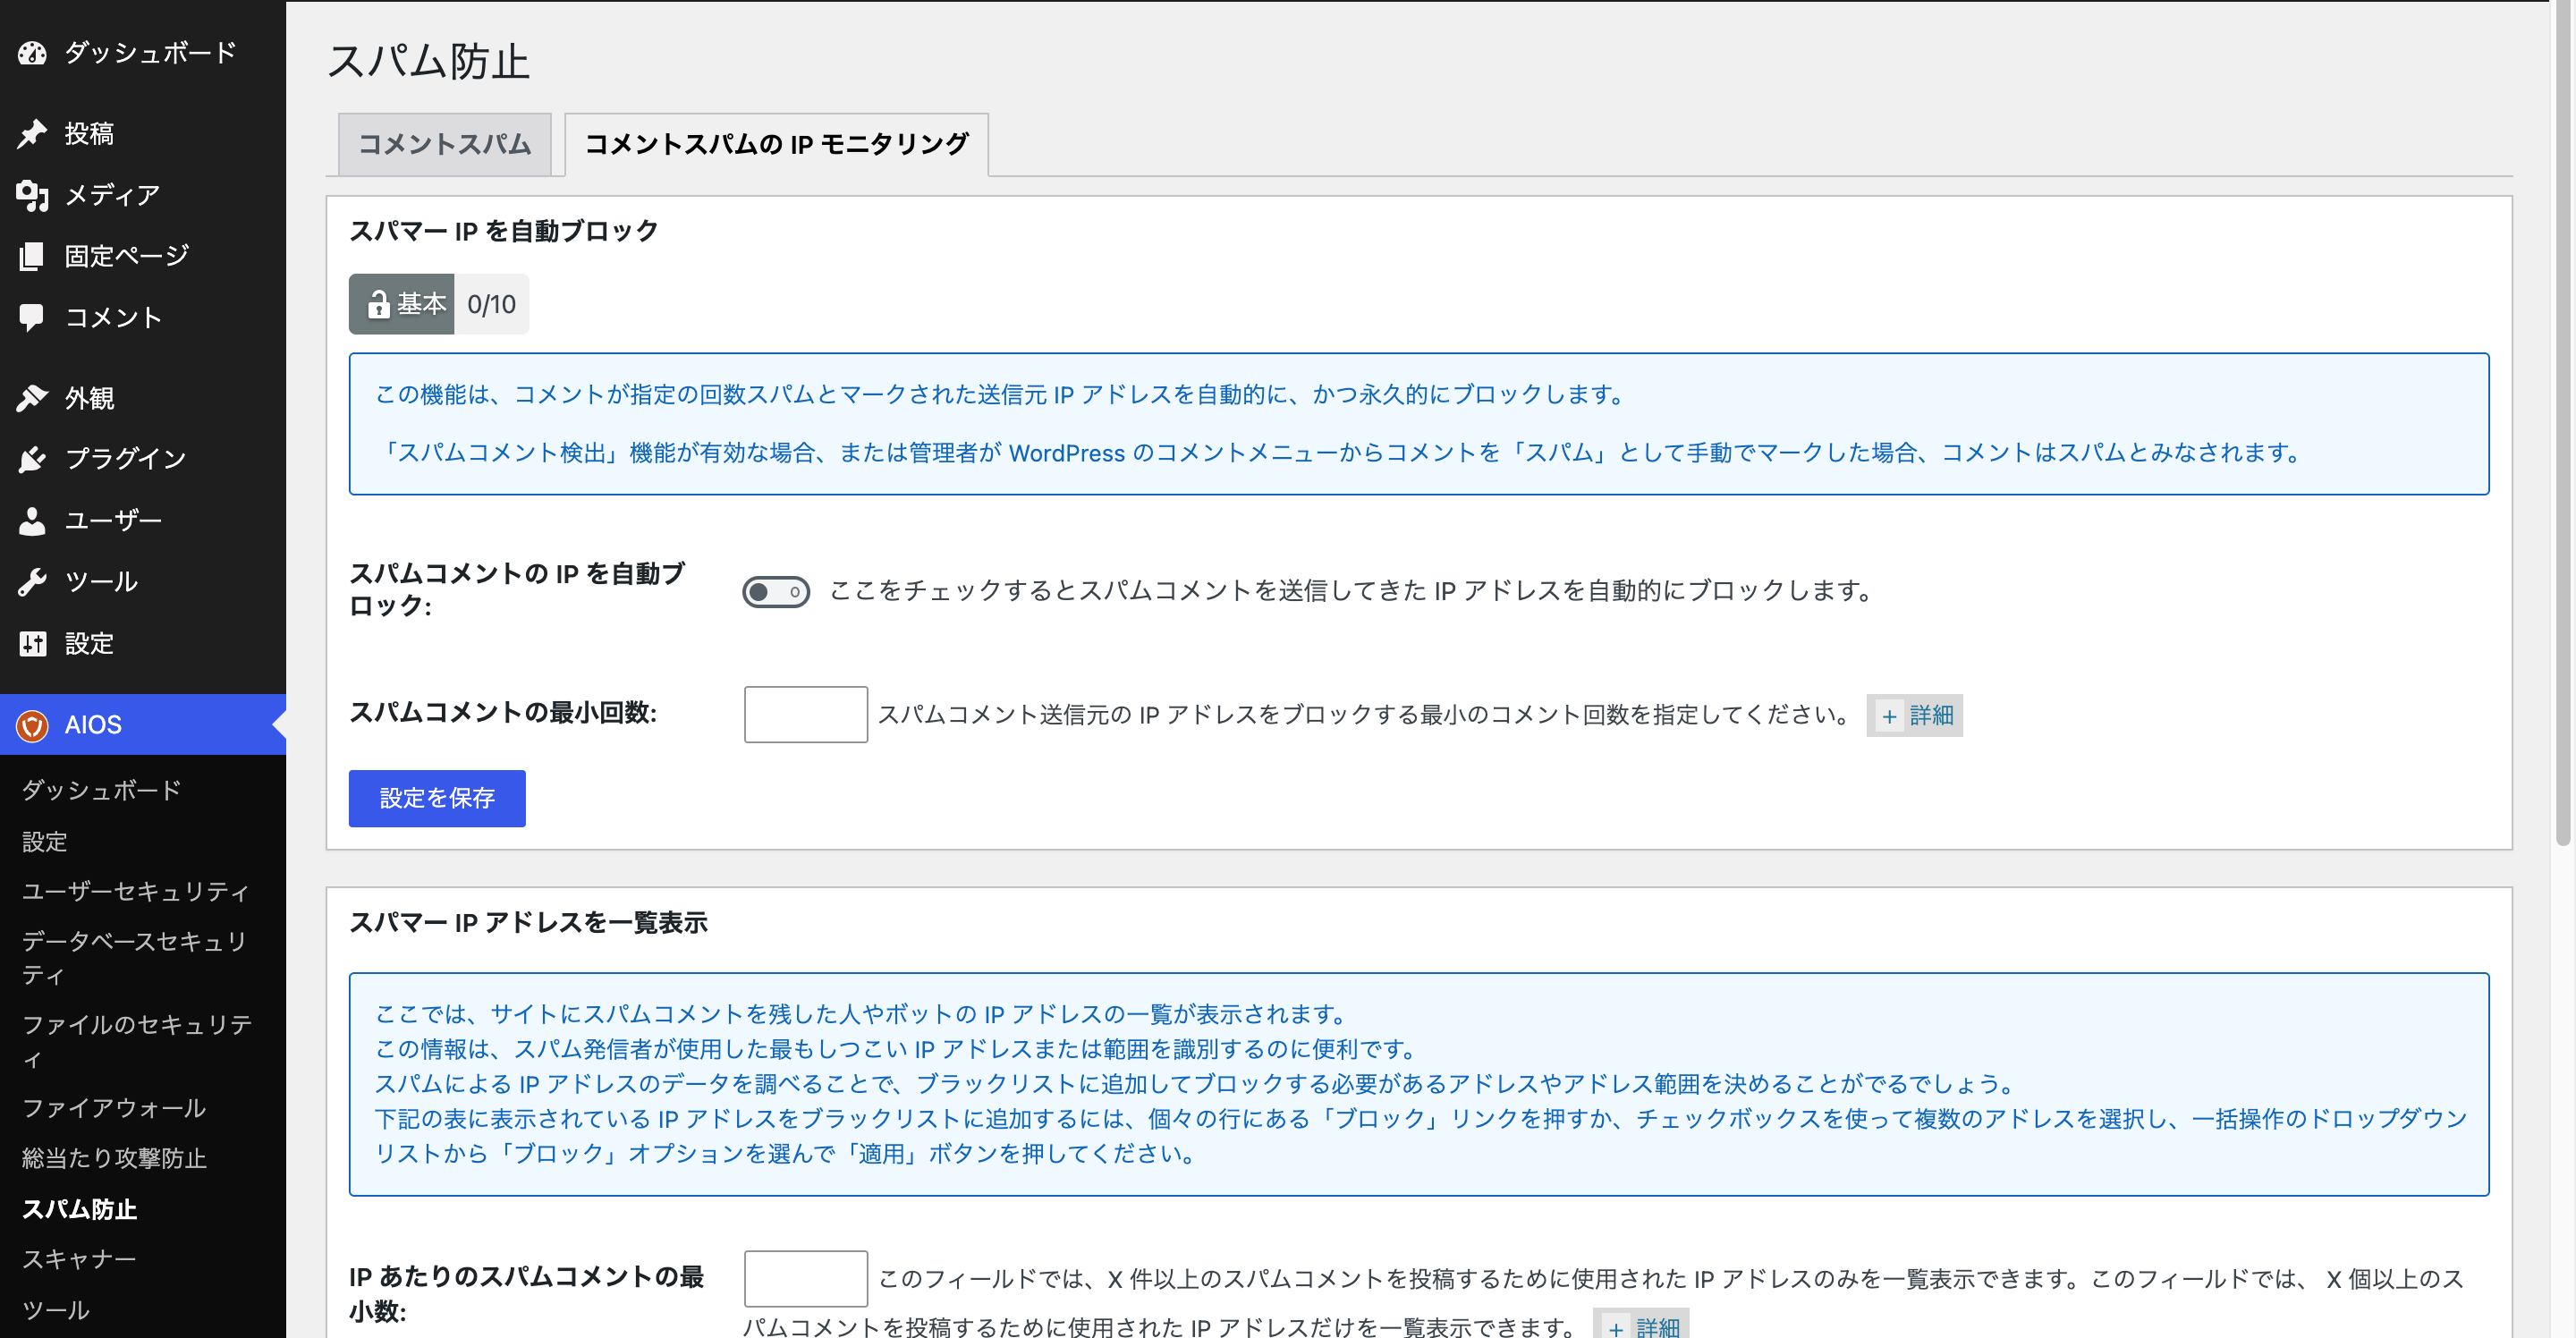Viewport: 2576px width, 1338px height.
Task: Click the 0/10 score badge
Action: pyautogui.click(x=491, y=304)
